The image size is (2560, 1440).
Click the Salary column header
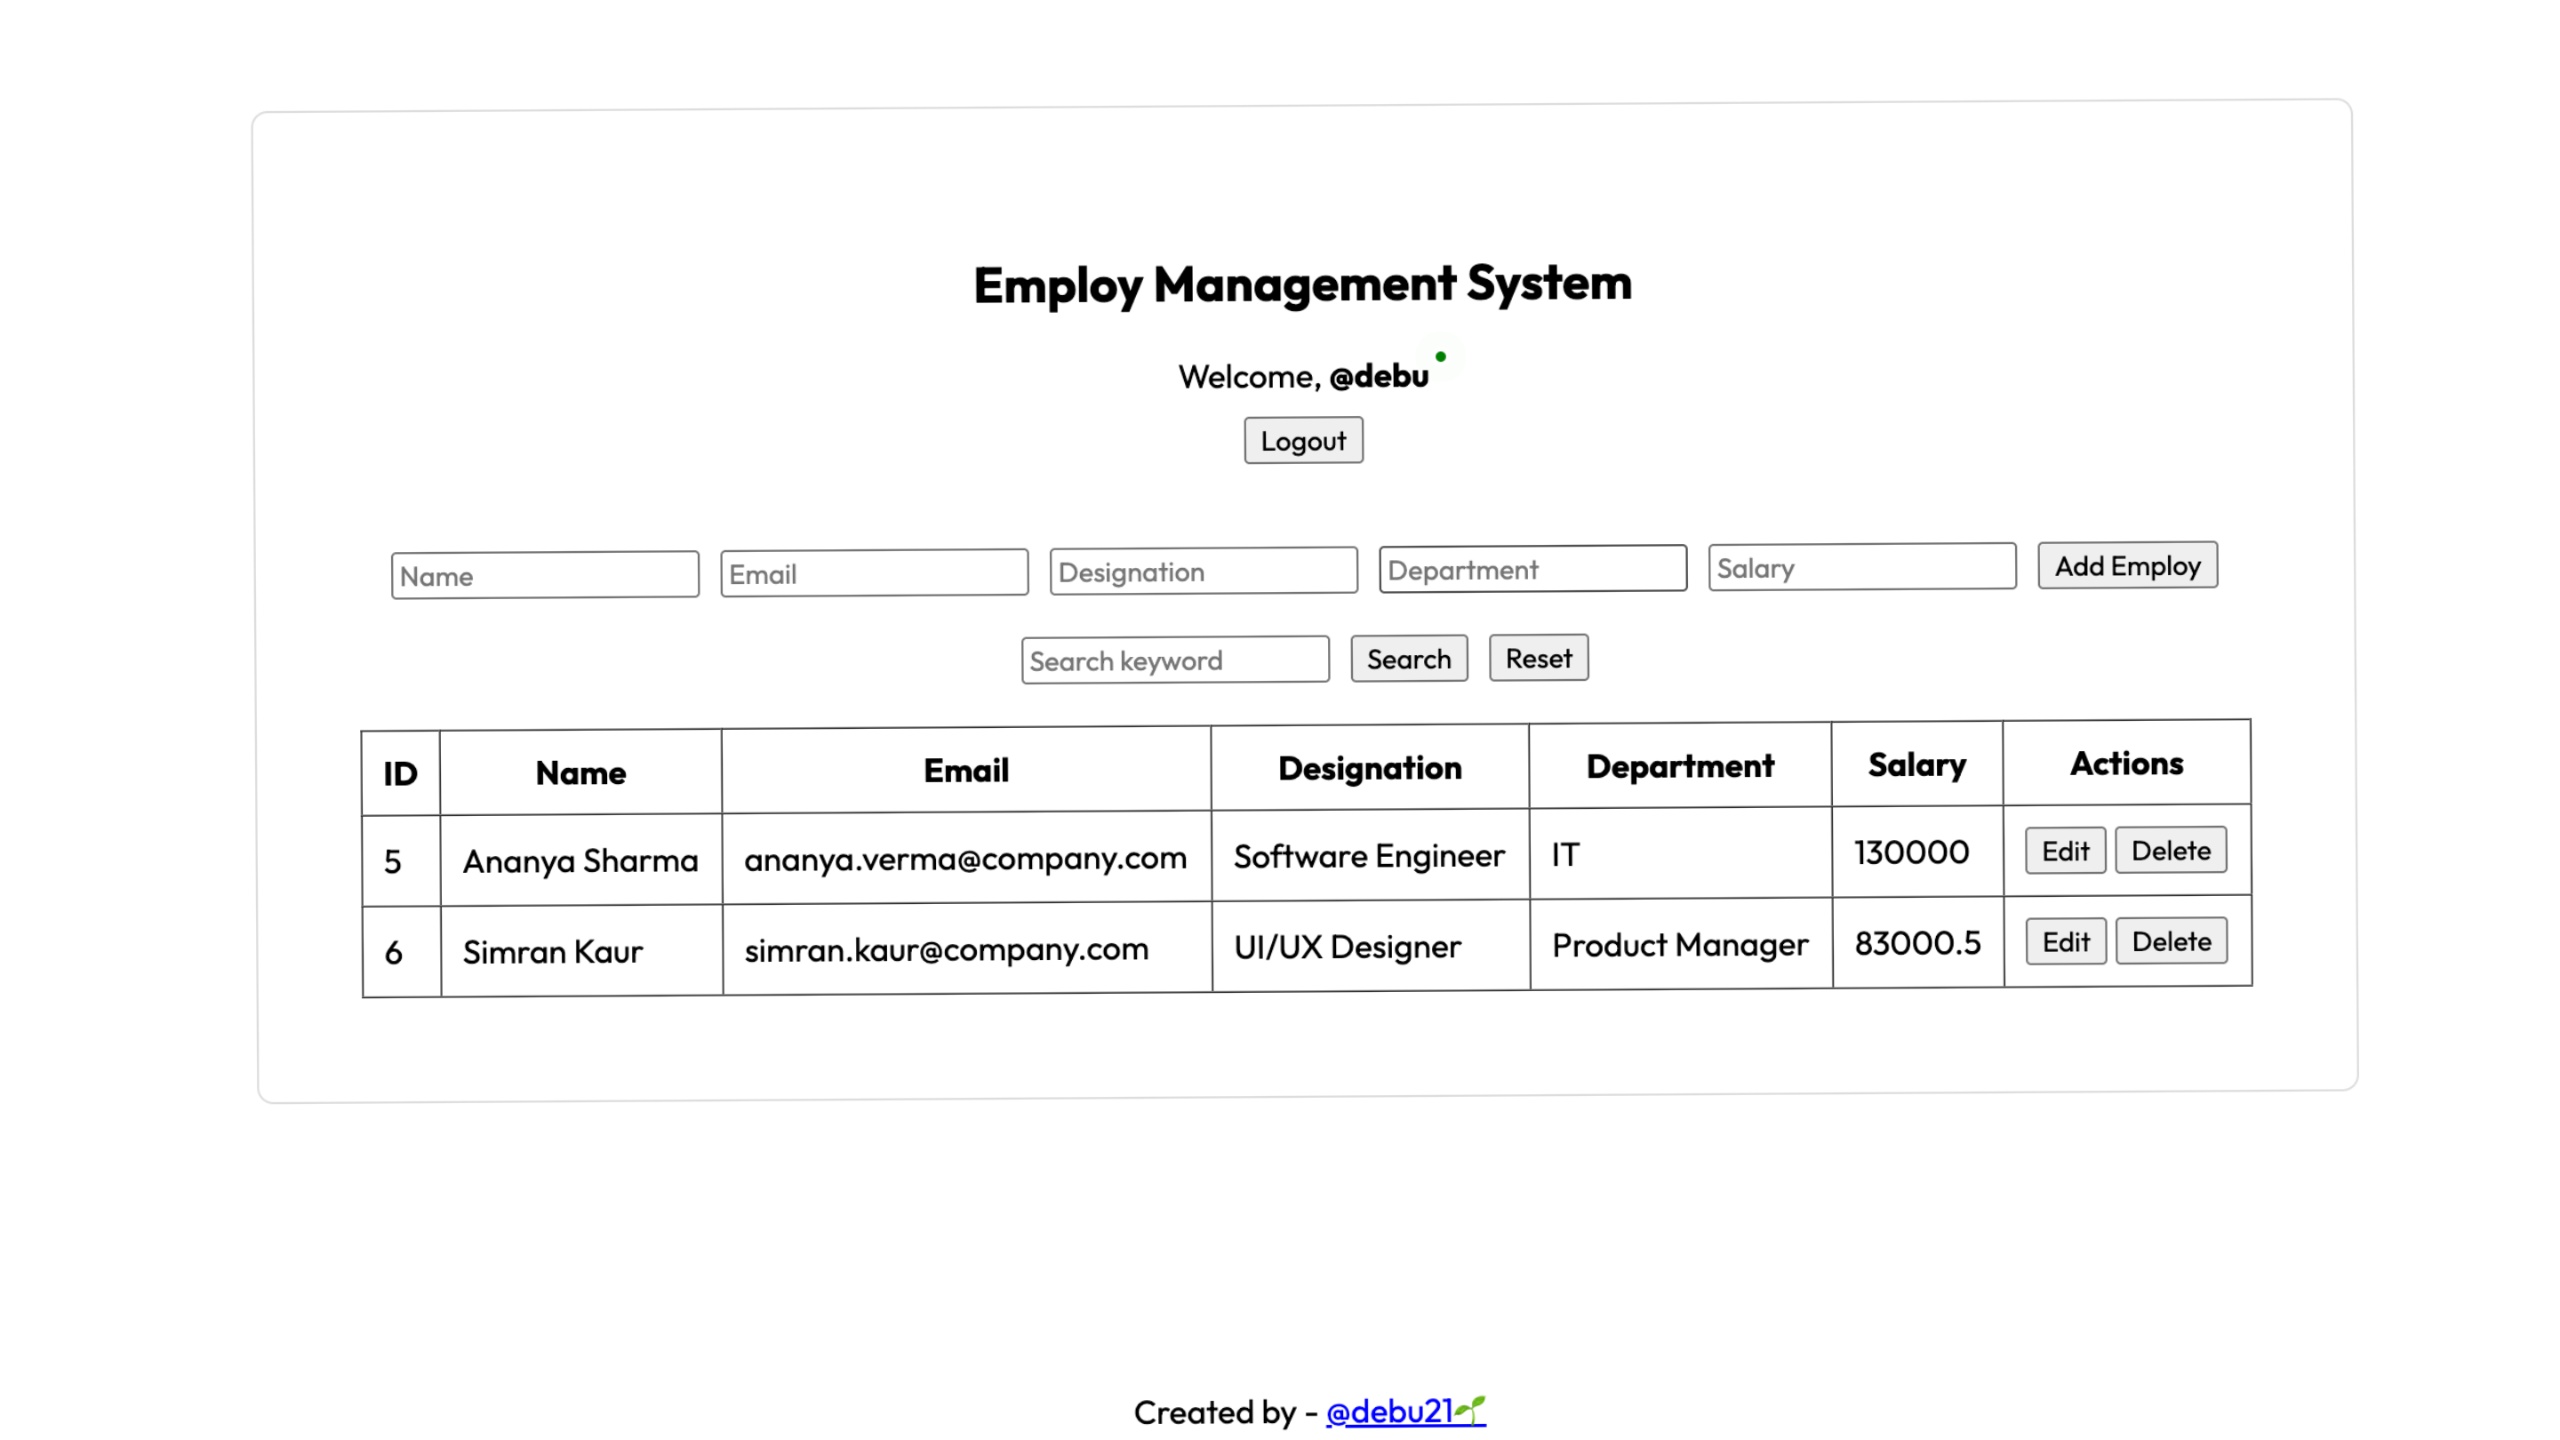pos(1916,765)
